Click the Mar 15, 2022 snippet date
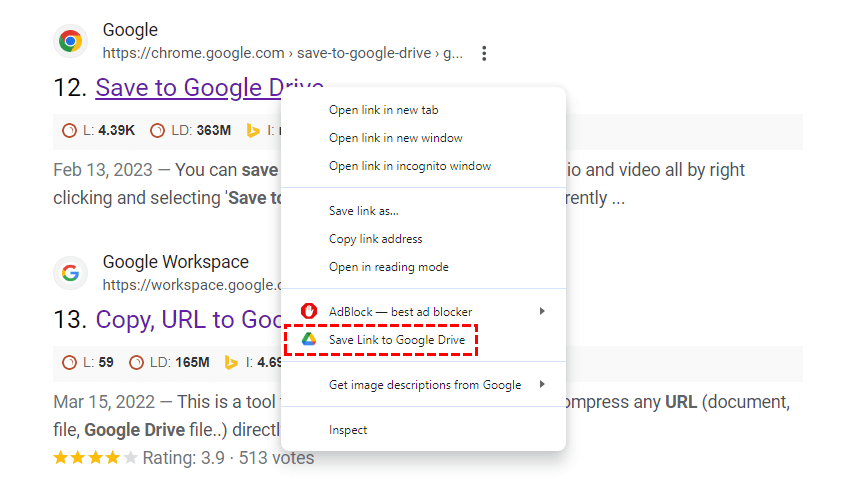Screen dimensions: 856x479 104,402
